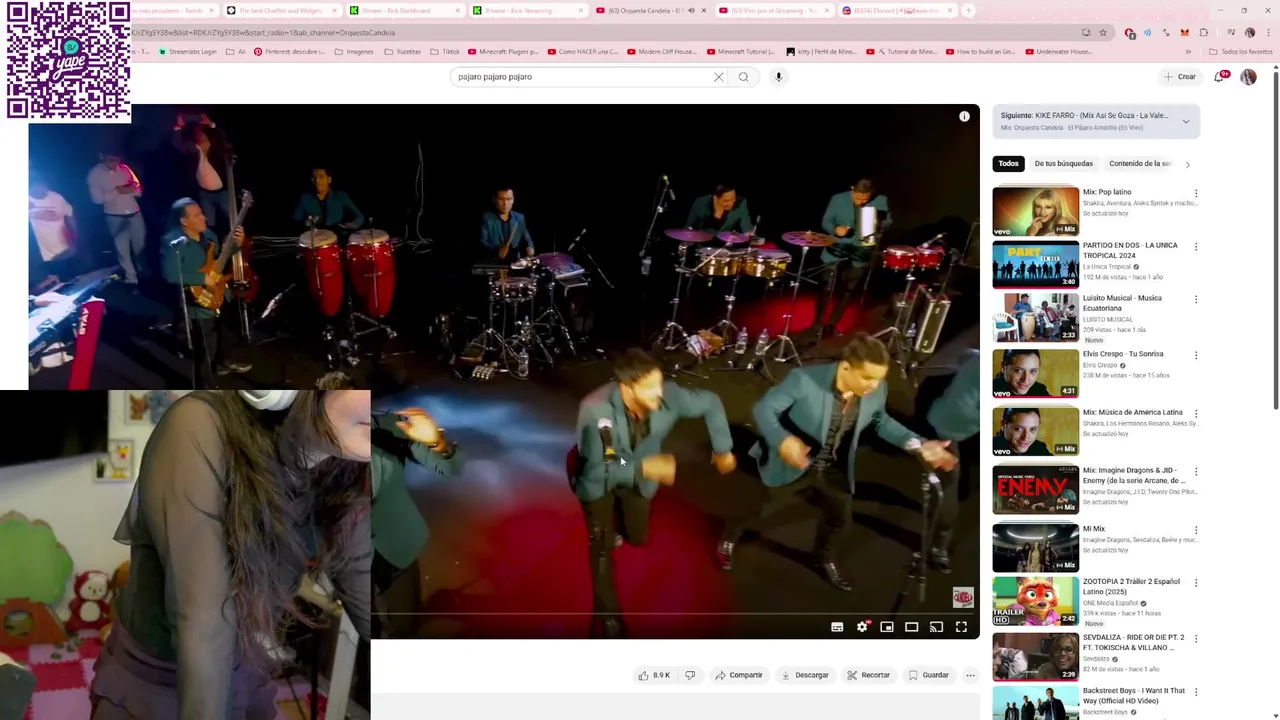The width and height of the screenshot is (1280, 720).
Task: Open the Todos los favoritos folder
Action: (x=1241, y=52)
